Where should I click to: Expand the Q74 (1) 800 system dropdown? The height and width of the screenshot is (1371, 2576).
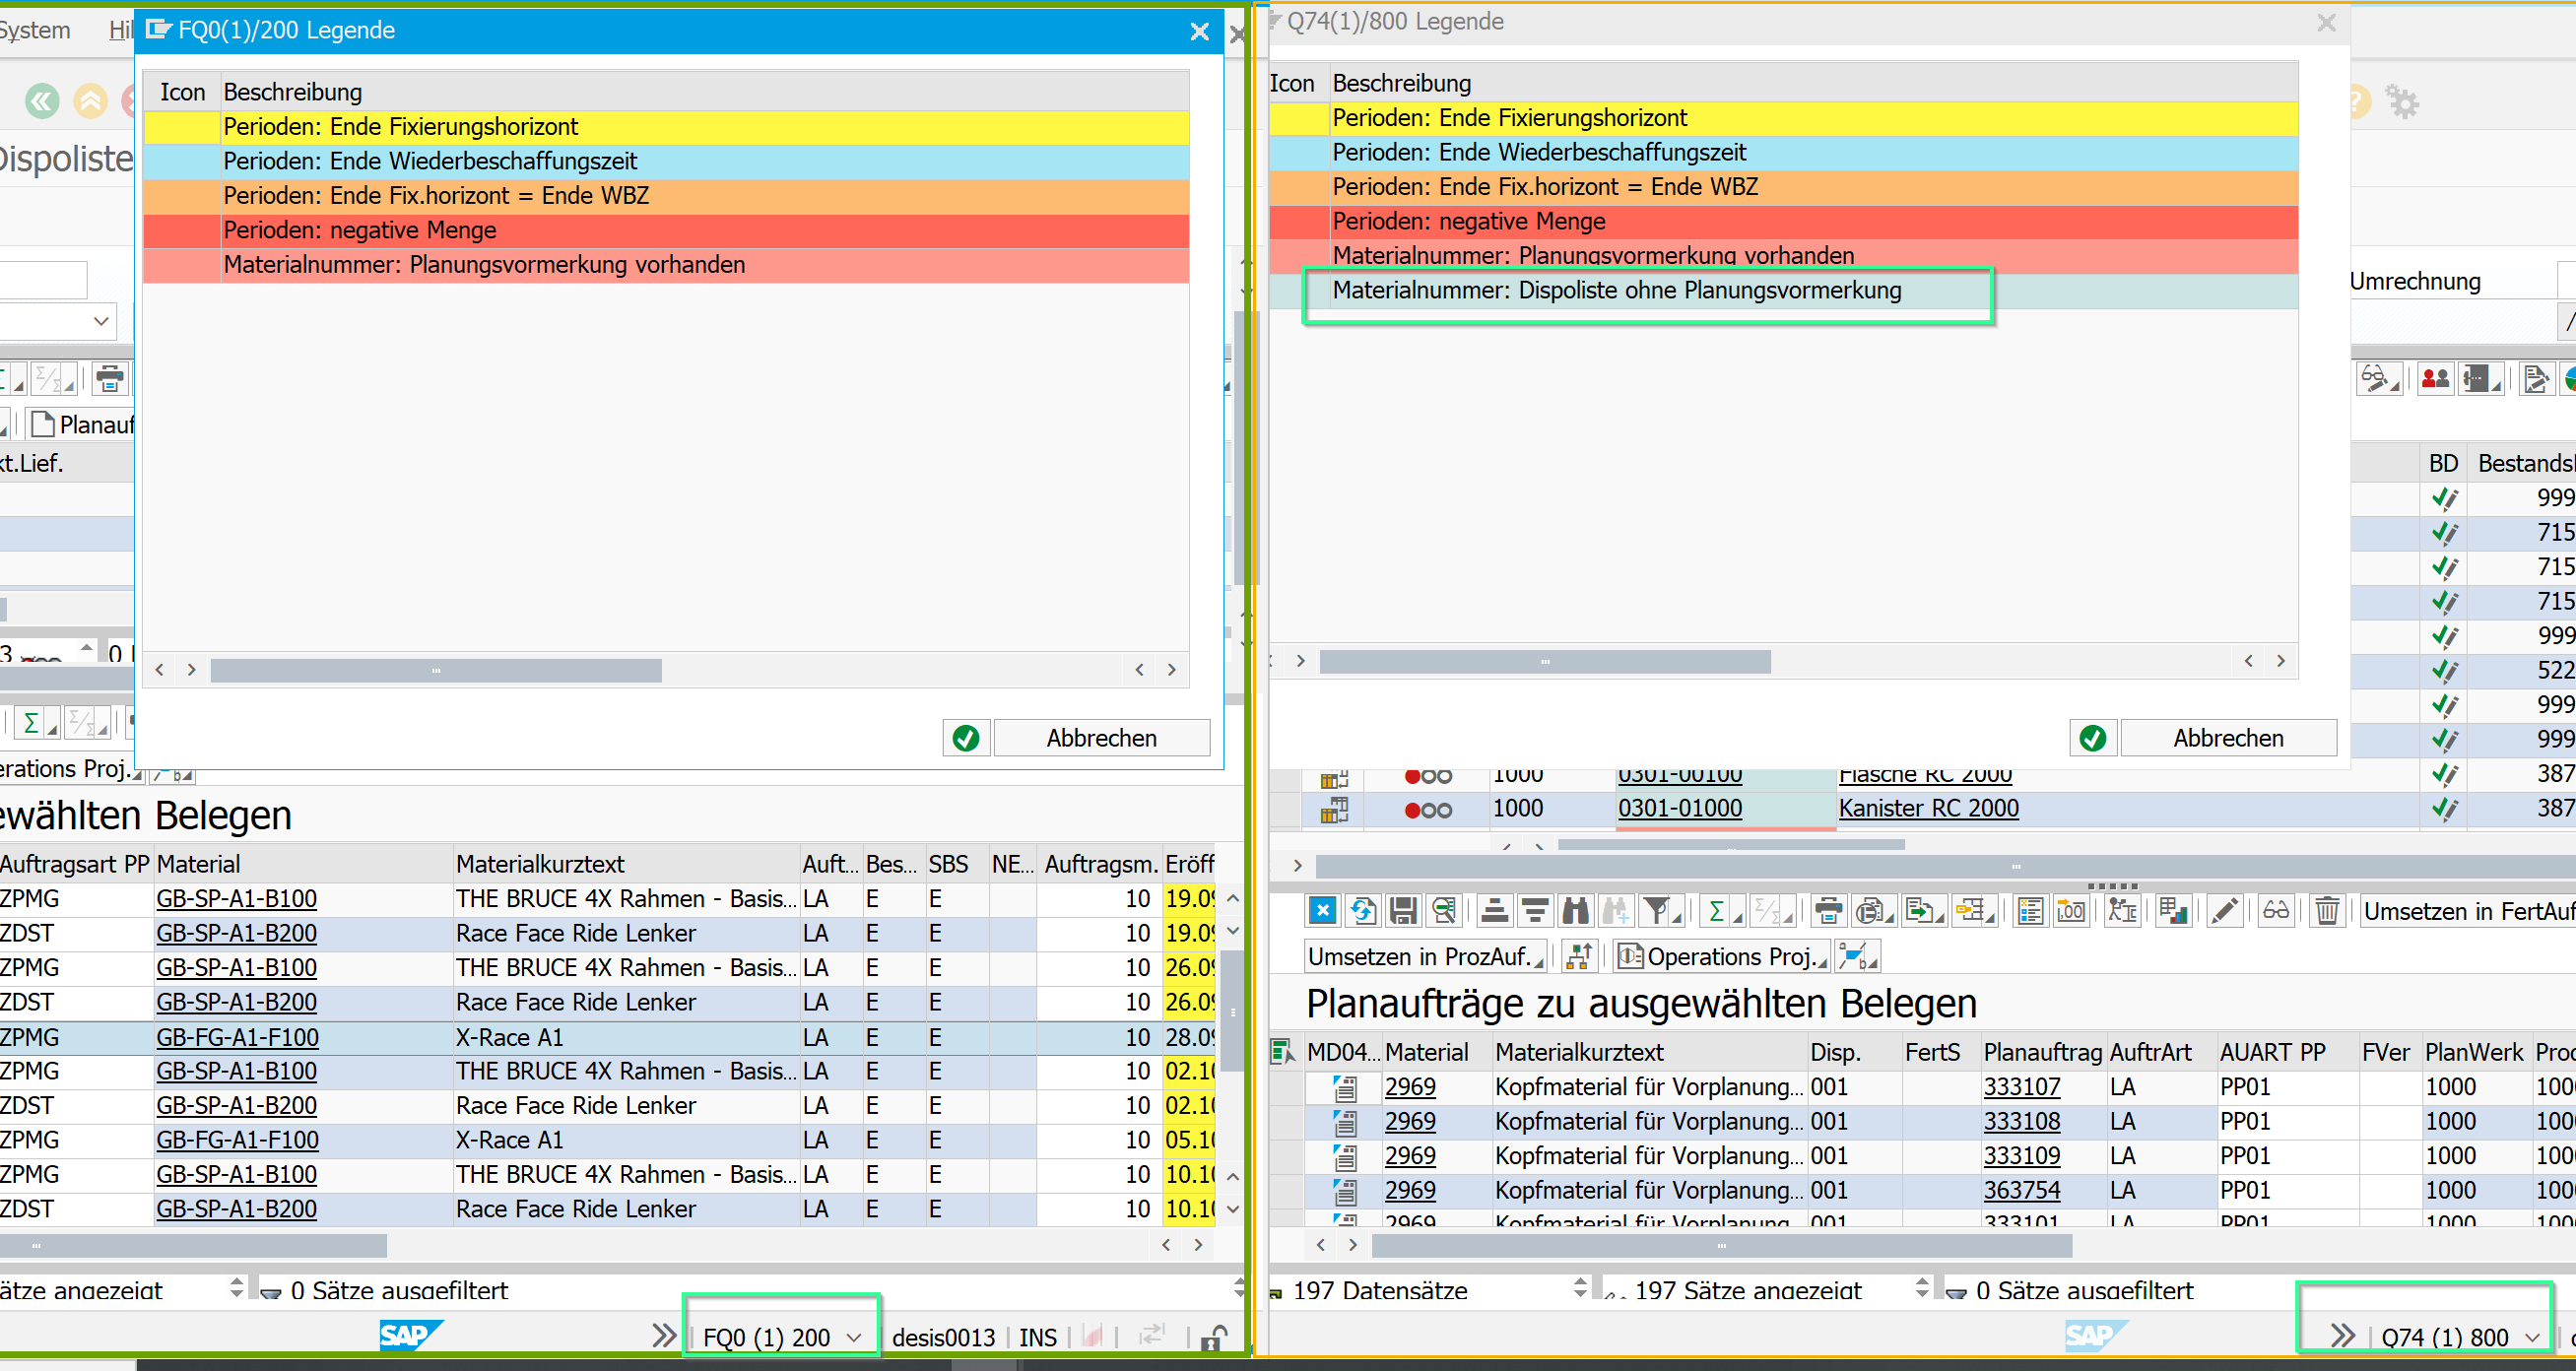[x=2532, y=1337]
